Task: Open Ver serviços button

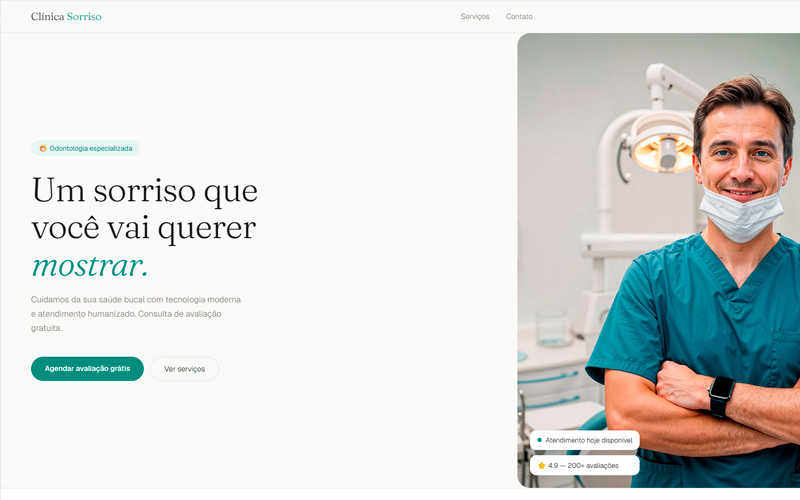Action: pyautogui.click(x=185, y=368)
